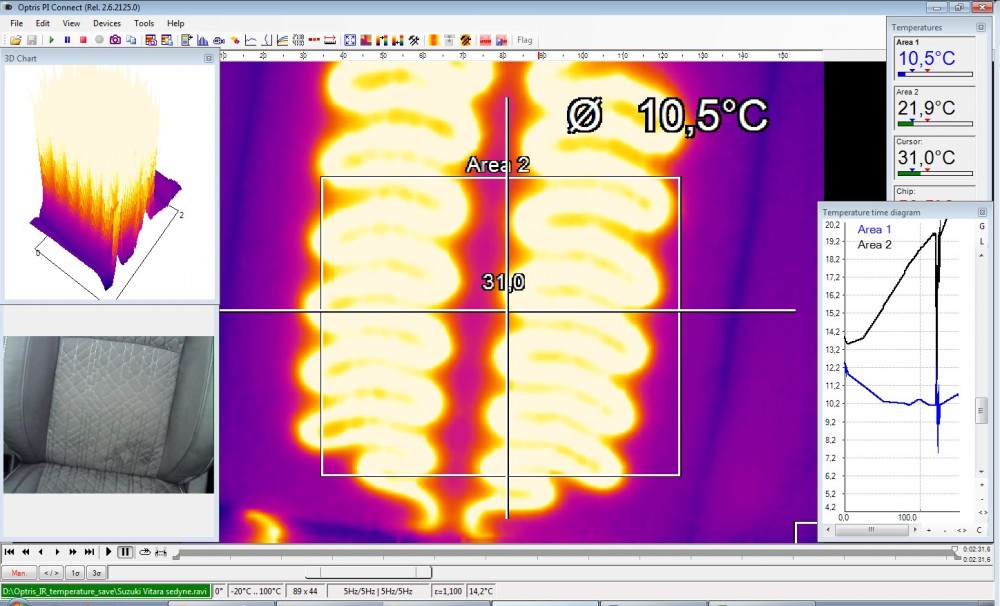This screenshot has width=1000, height=606.
Task: Click the </> min-max scaling button
Action: point(52,573)
